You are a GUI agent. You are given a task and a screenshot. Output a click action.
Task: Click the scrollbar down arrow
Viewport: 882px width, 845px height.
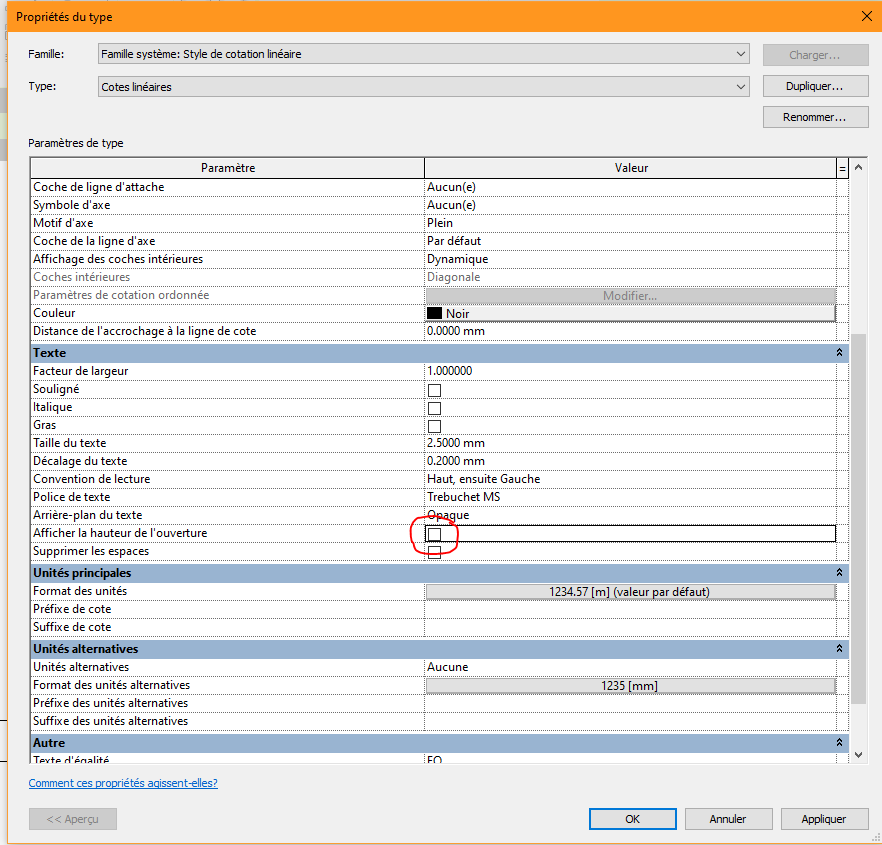coord(858,753)
